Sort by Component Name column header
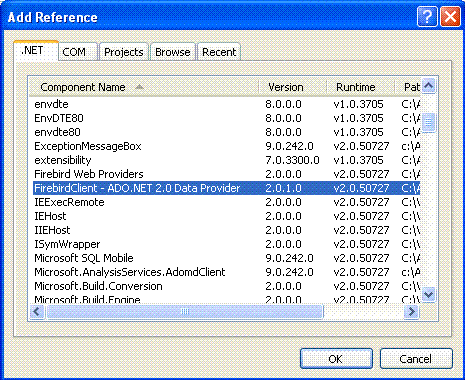This screenshot has height=380, width=465. [144, 87]
